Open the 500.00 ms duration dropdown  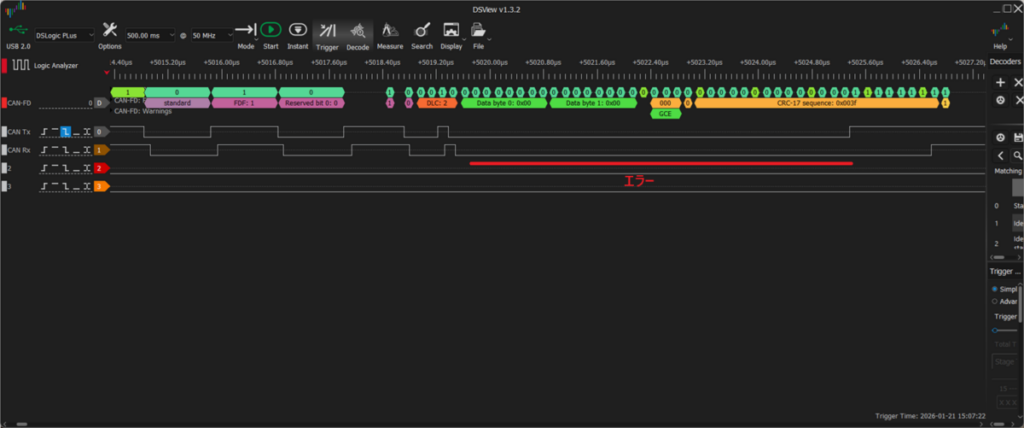[x=148, y=34]
